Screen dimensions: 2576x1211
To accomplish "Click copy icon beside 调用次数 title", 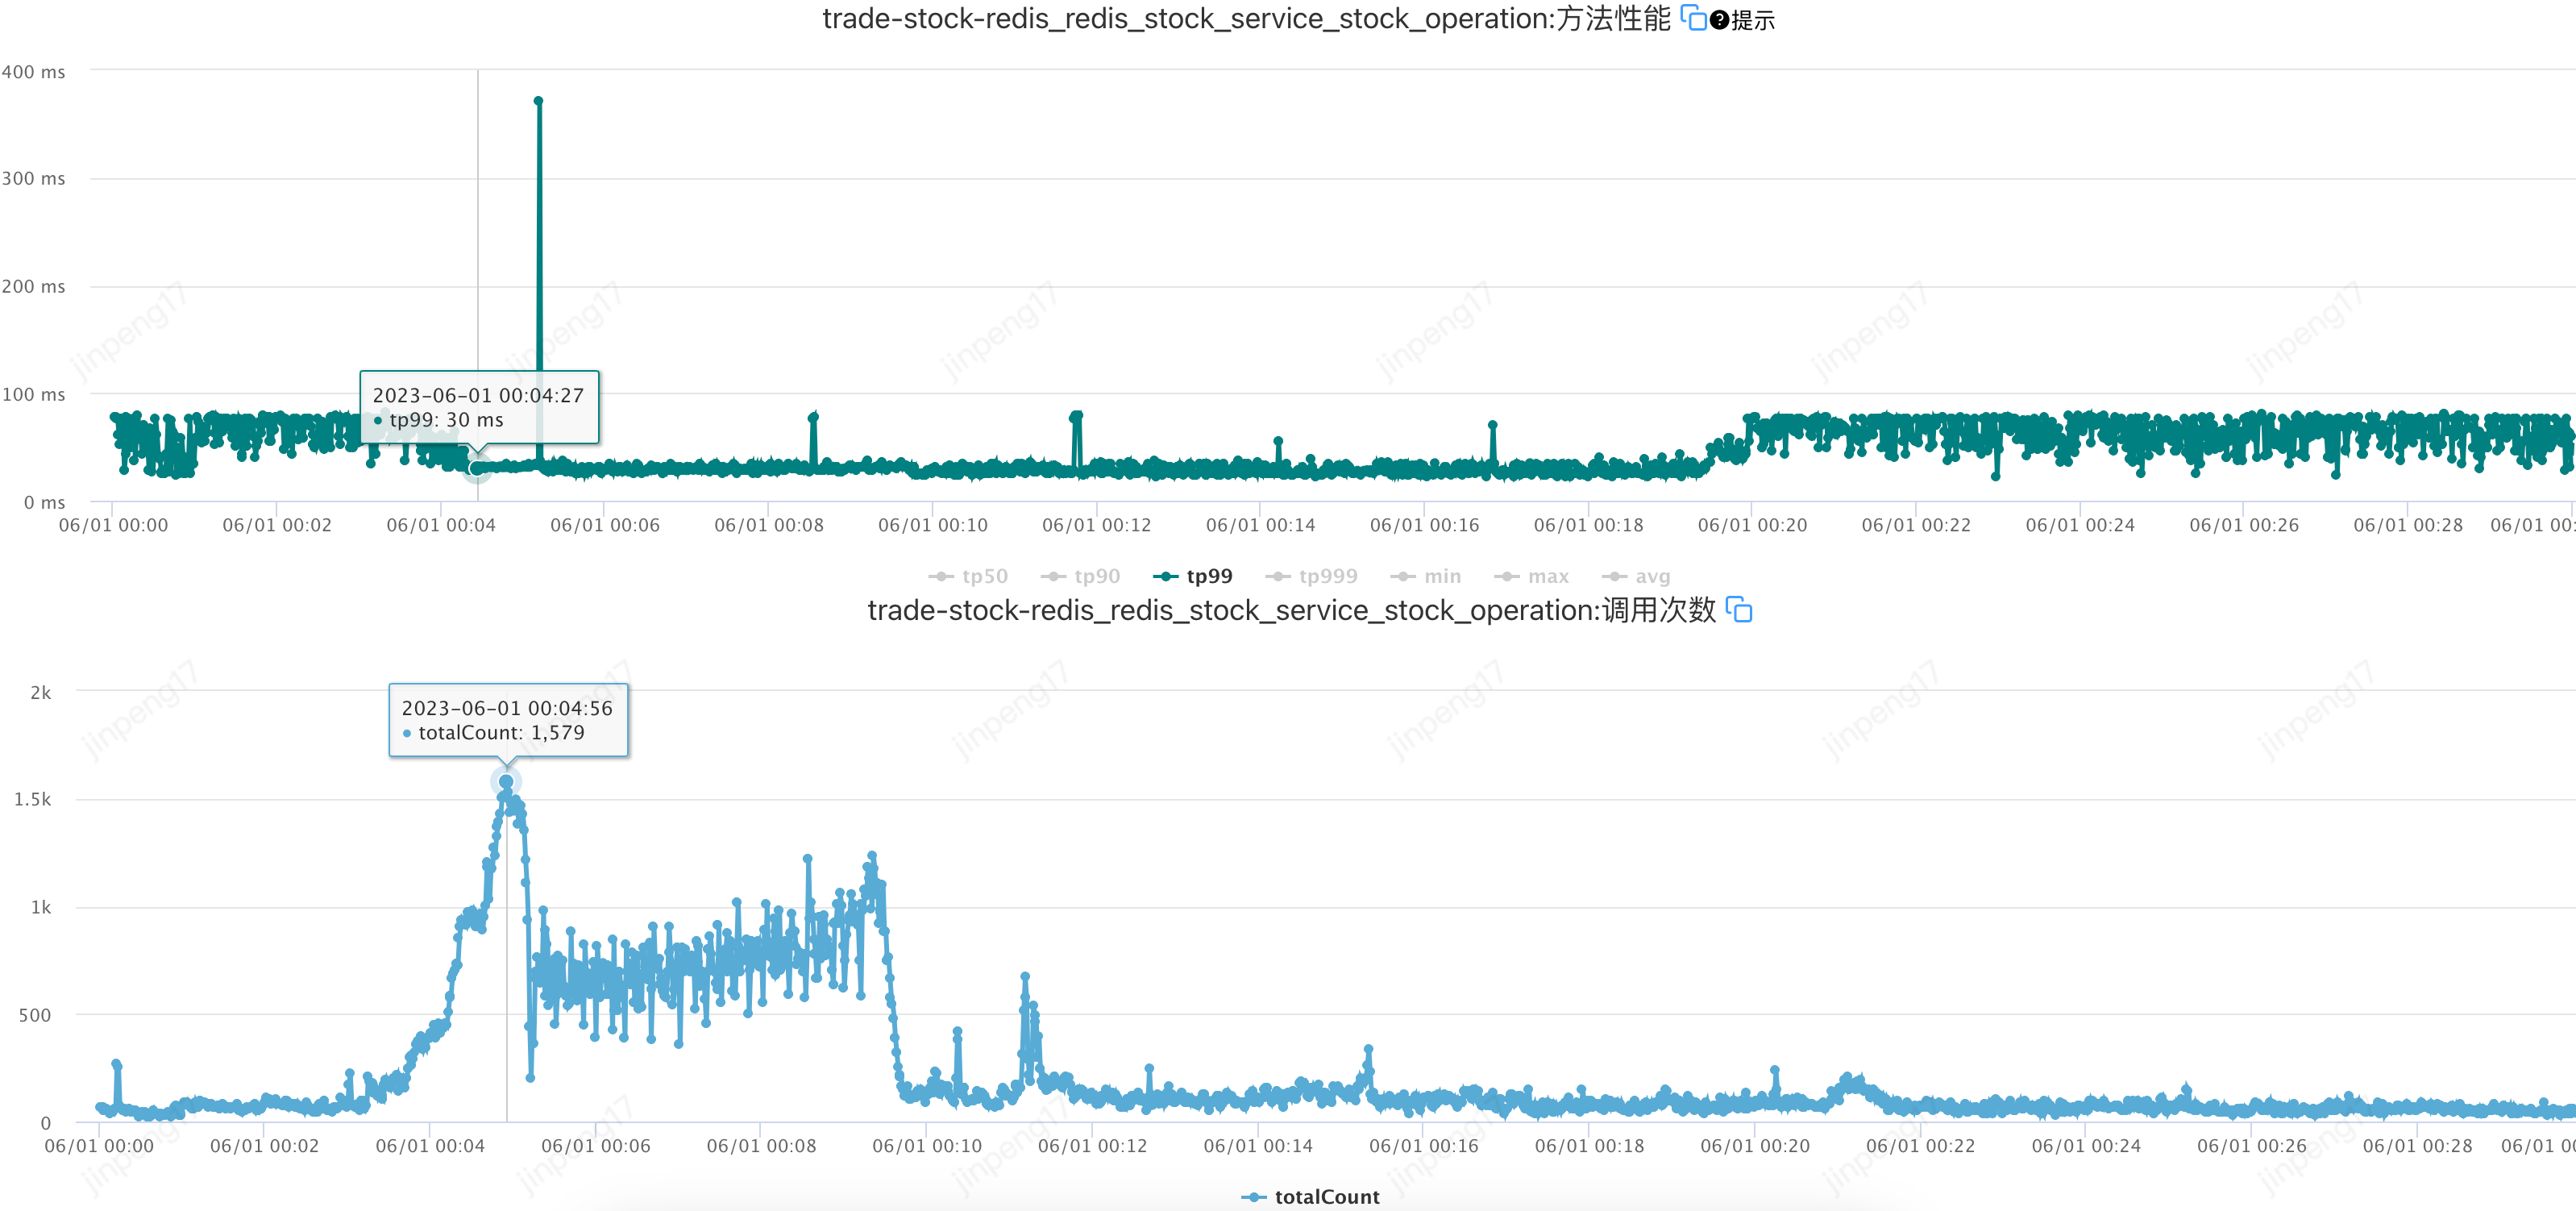I will 1739,609.
